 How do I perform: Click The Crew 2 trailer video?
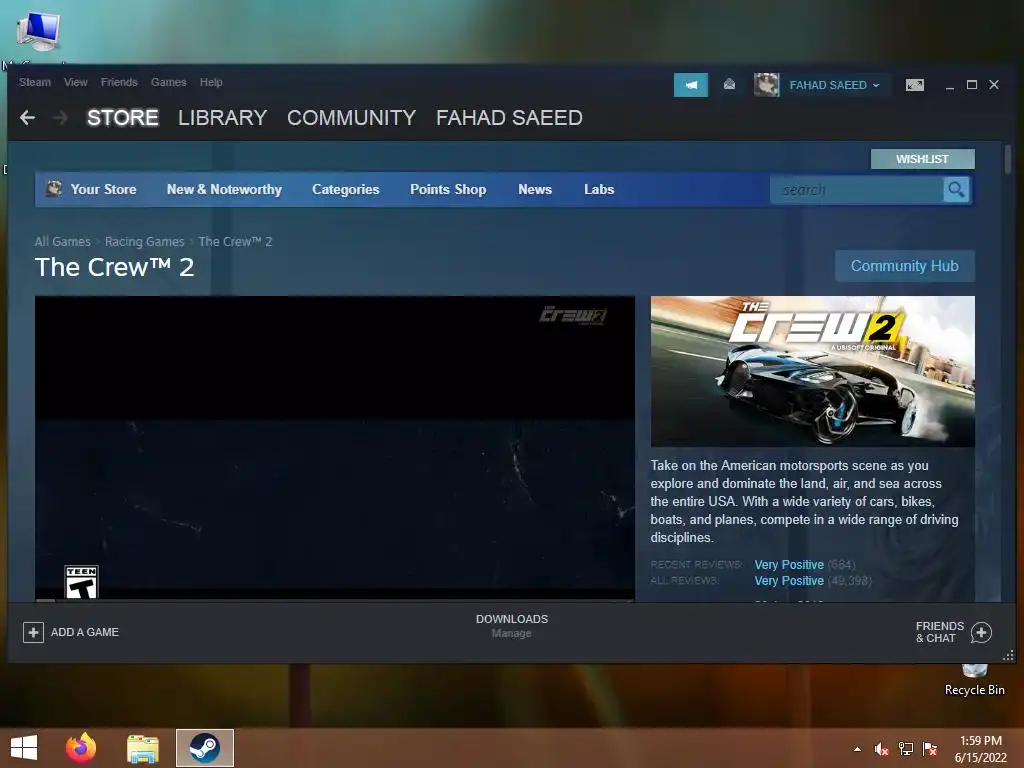tap(335, 448)
